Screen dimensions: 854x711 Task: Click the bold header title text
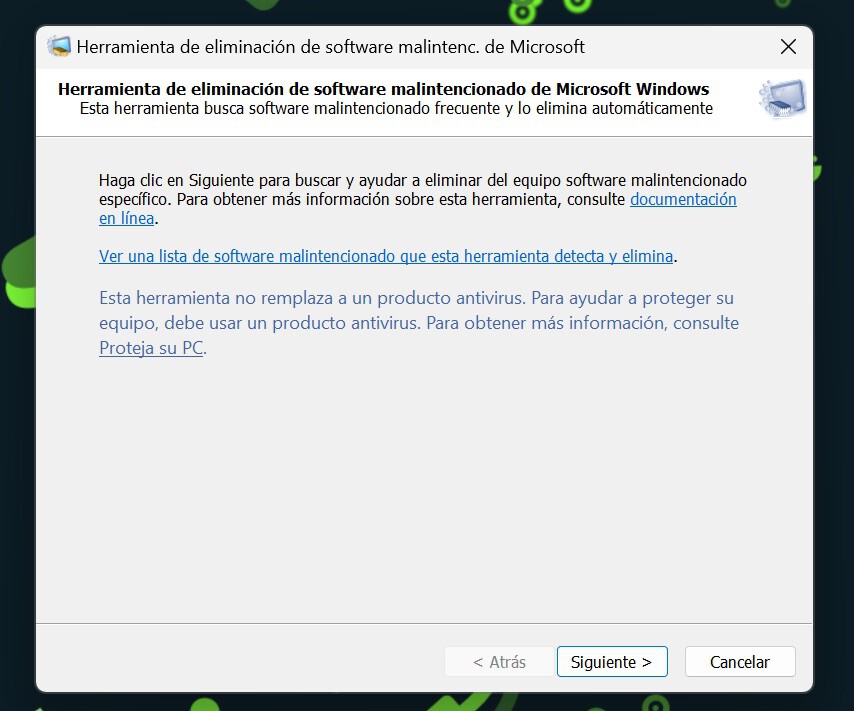[384, 89]
